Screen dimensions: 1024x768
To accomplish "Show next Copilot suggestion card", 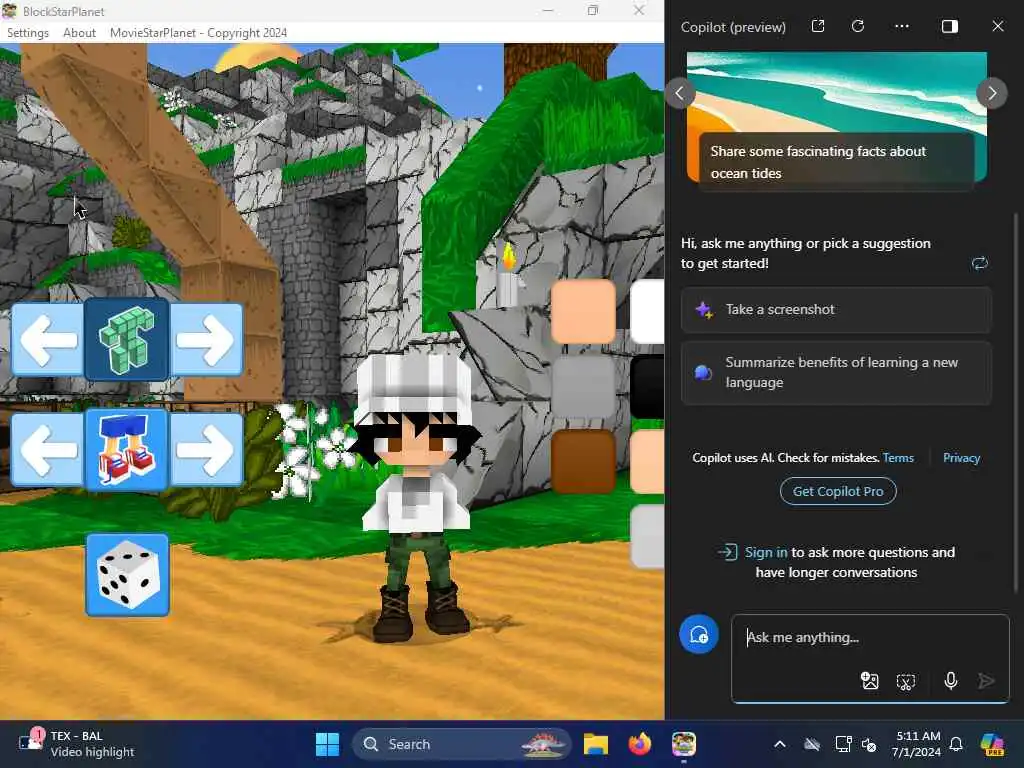I will [992, 93].
